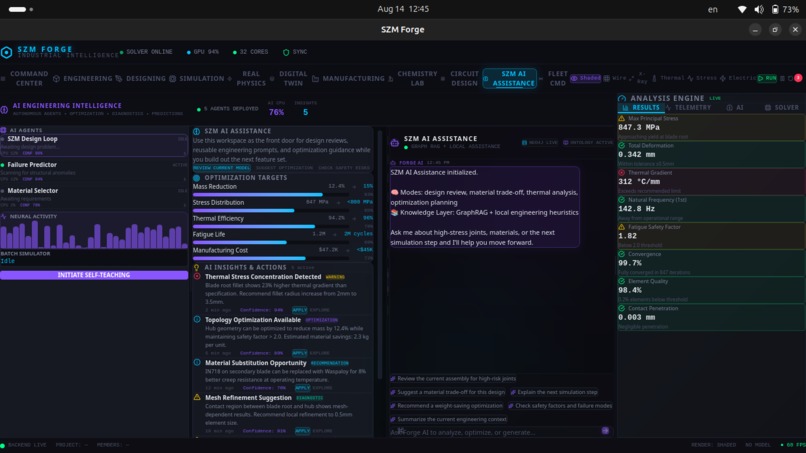Expand the Failure Predictor agent
The image size is (806, 453).
94,171
